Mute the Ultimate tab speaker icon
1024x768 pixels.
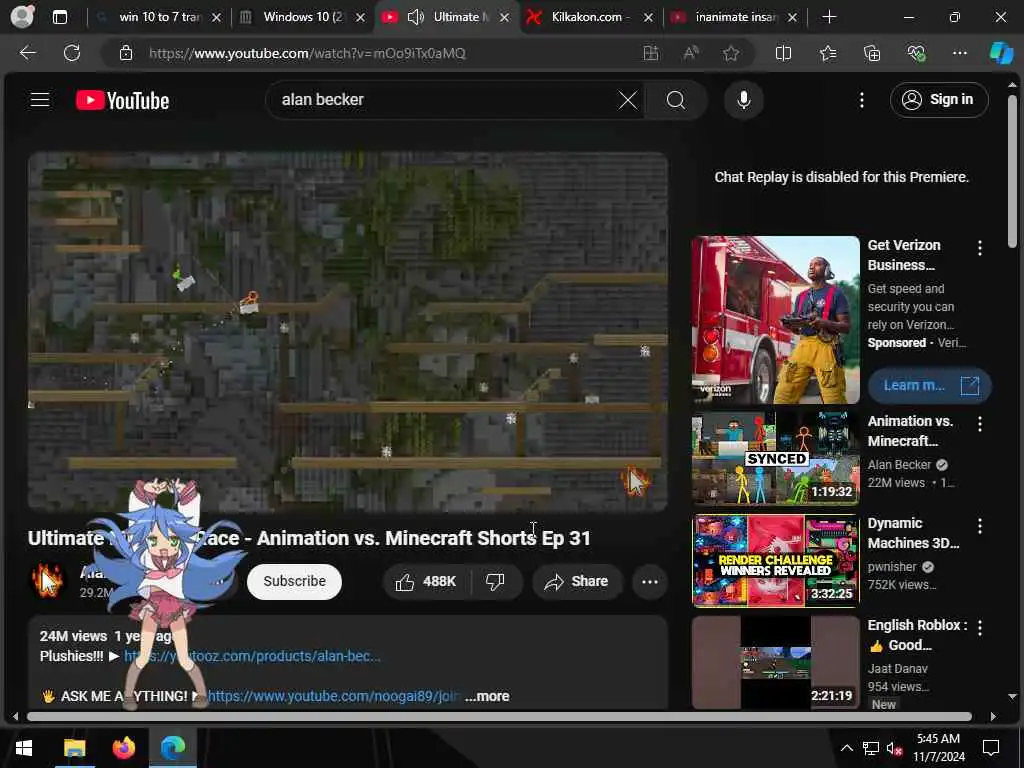pyautogui.click(x=415, y=17)
